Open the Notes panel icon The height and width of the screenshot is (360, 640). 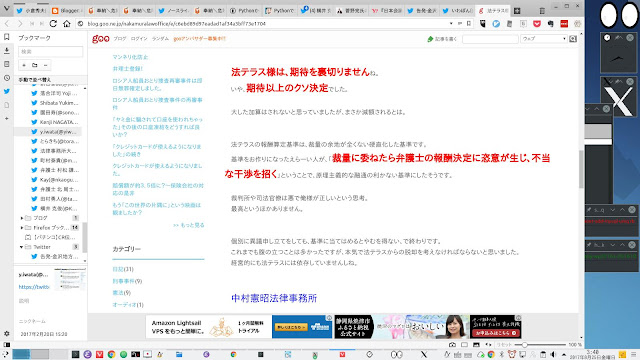click(7, 64)
